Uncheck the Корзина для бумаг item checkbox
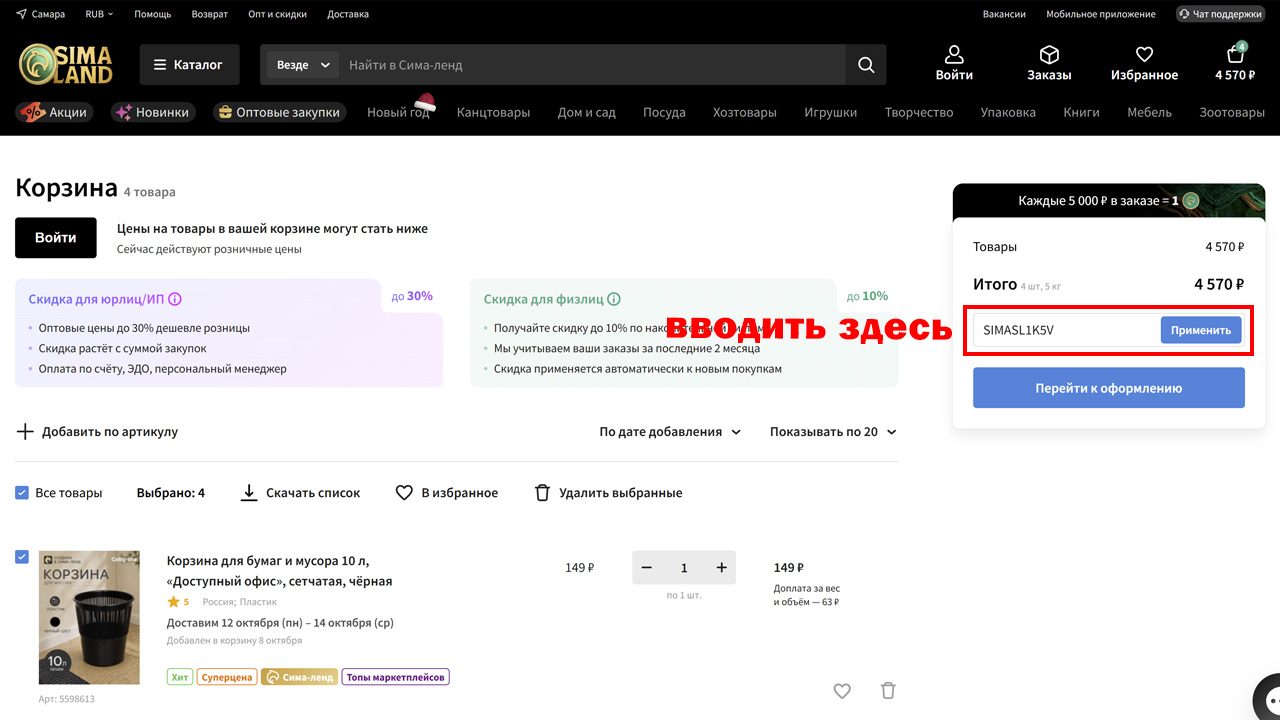The image size is (1280, 720). click(22, 557)
